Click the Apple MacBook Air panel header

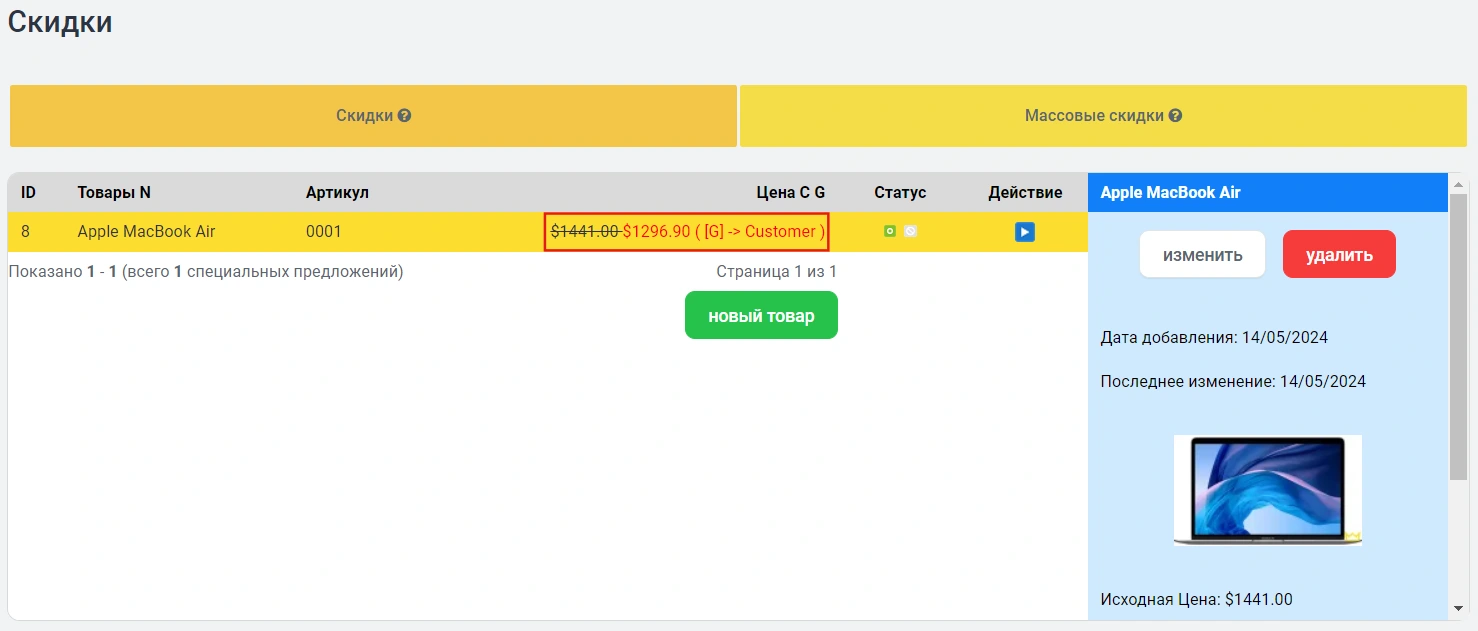point(1170,192)
